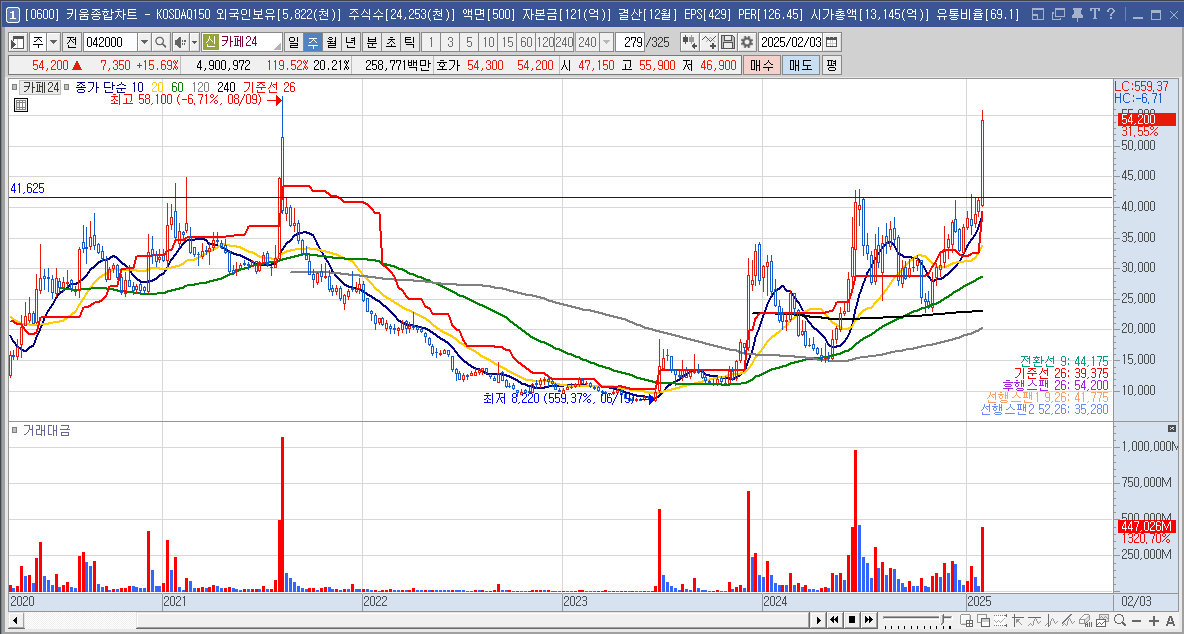Click the save chart floppy icon
This screenshot has width=1184, height=634.
728,42
